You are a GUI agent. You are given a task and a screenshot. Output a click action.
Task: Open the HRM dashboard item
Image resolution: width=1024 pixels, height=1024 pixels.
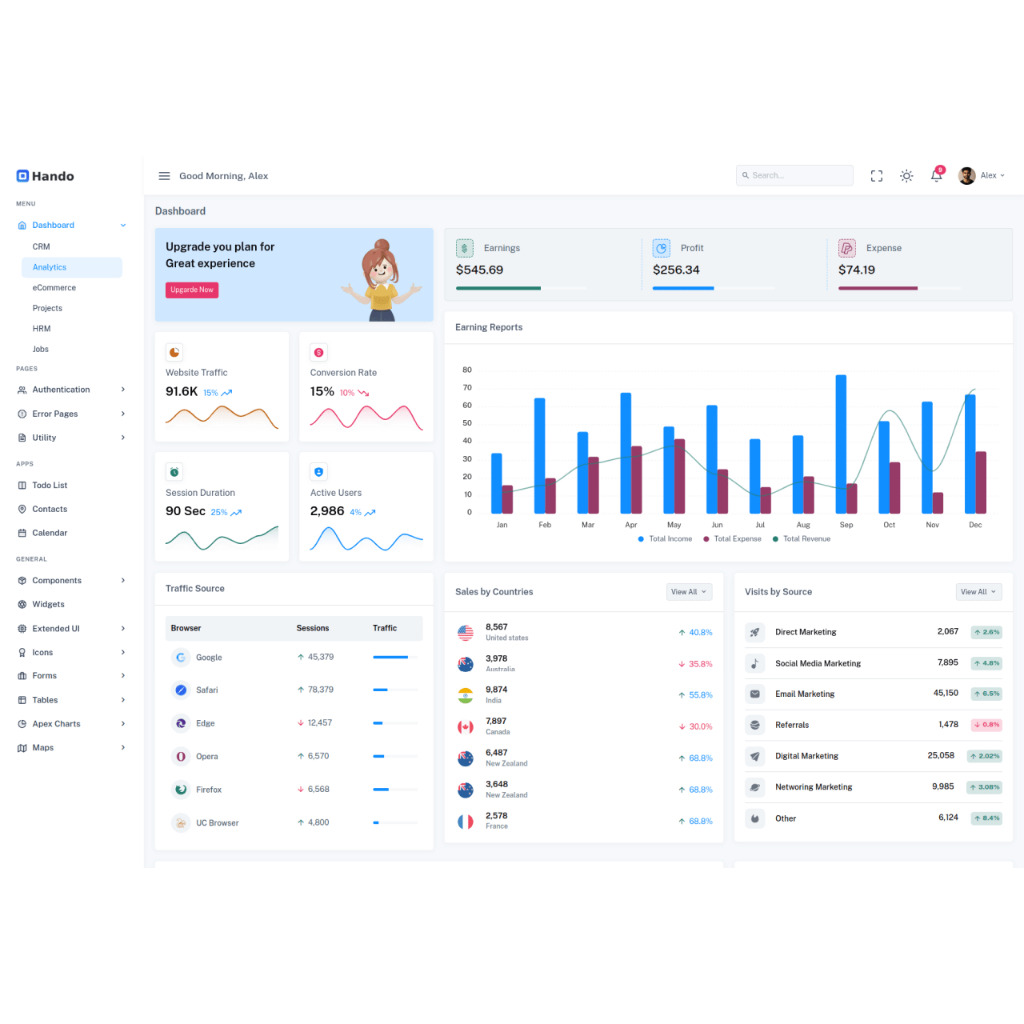[x=42, y=328]
